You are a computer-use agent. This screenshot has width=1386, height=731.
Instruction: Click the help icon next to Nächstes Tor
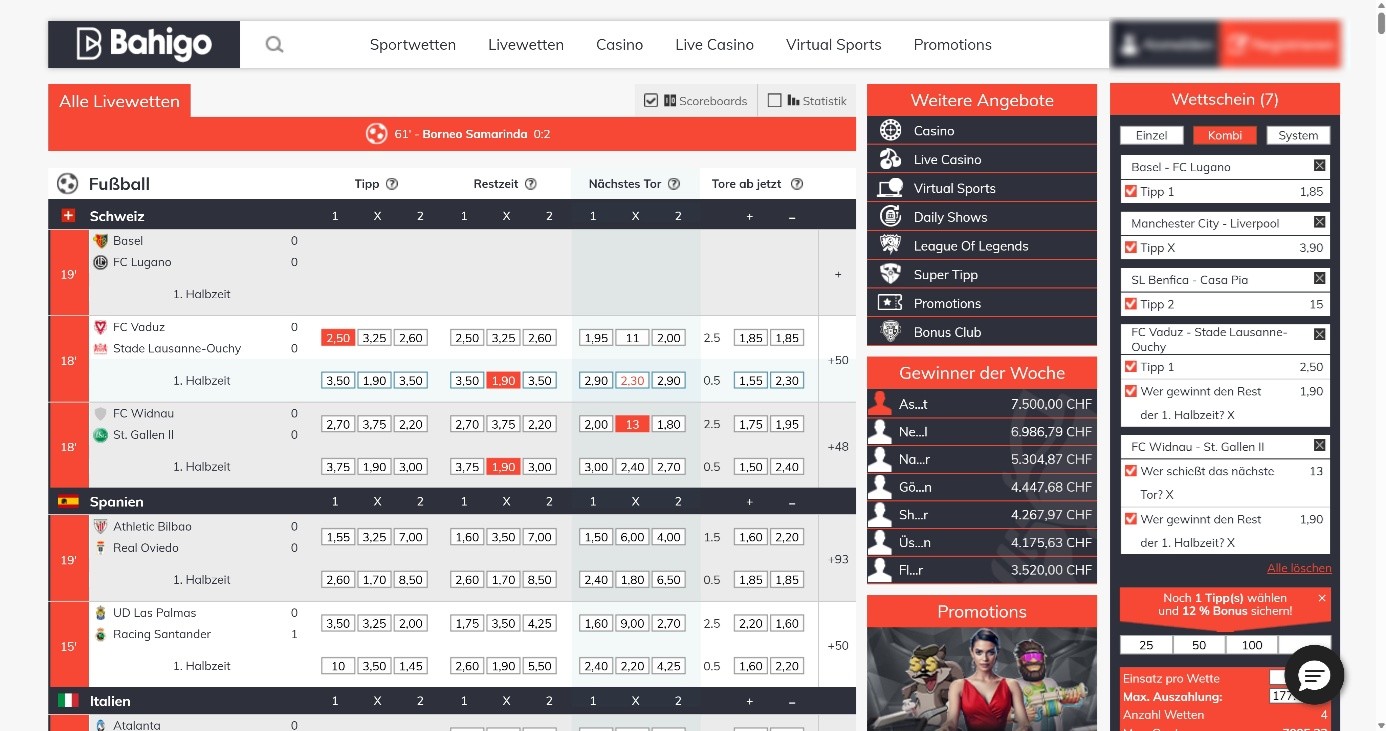tap(674, 184)
